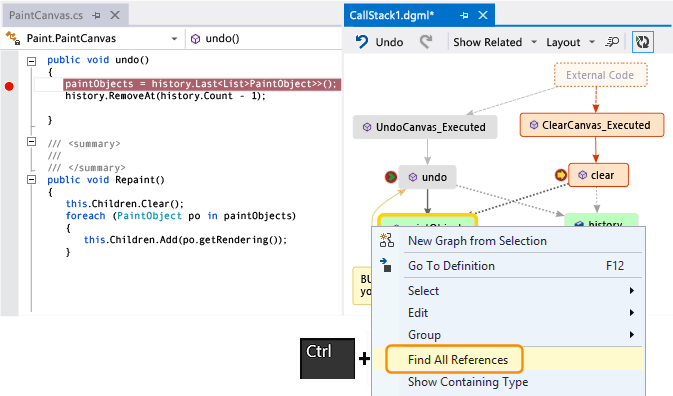Expand the Select submenu arrow

pos(632,290)
